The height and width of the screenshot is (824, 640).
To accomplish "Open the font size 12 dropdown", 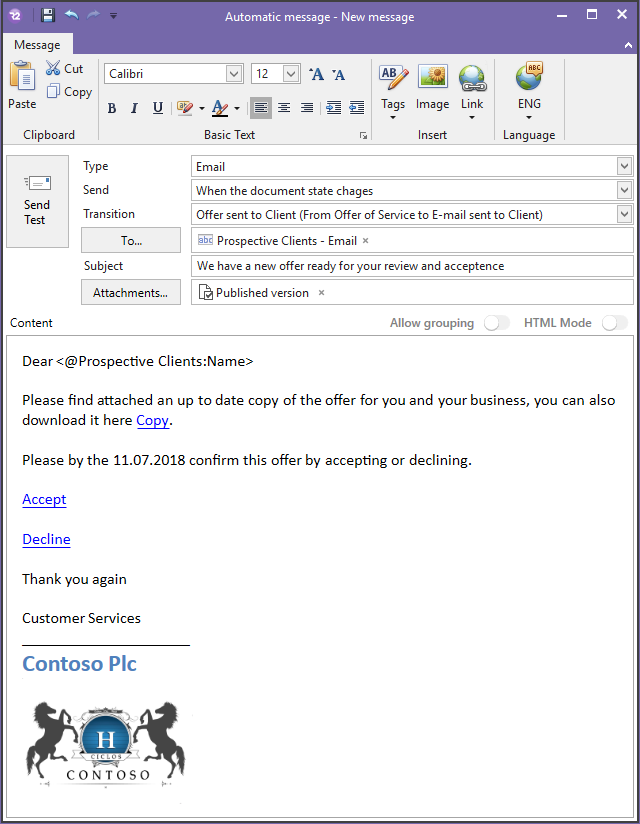I will (x=291, y=74).
